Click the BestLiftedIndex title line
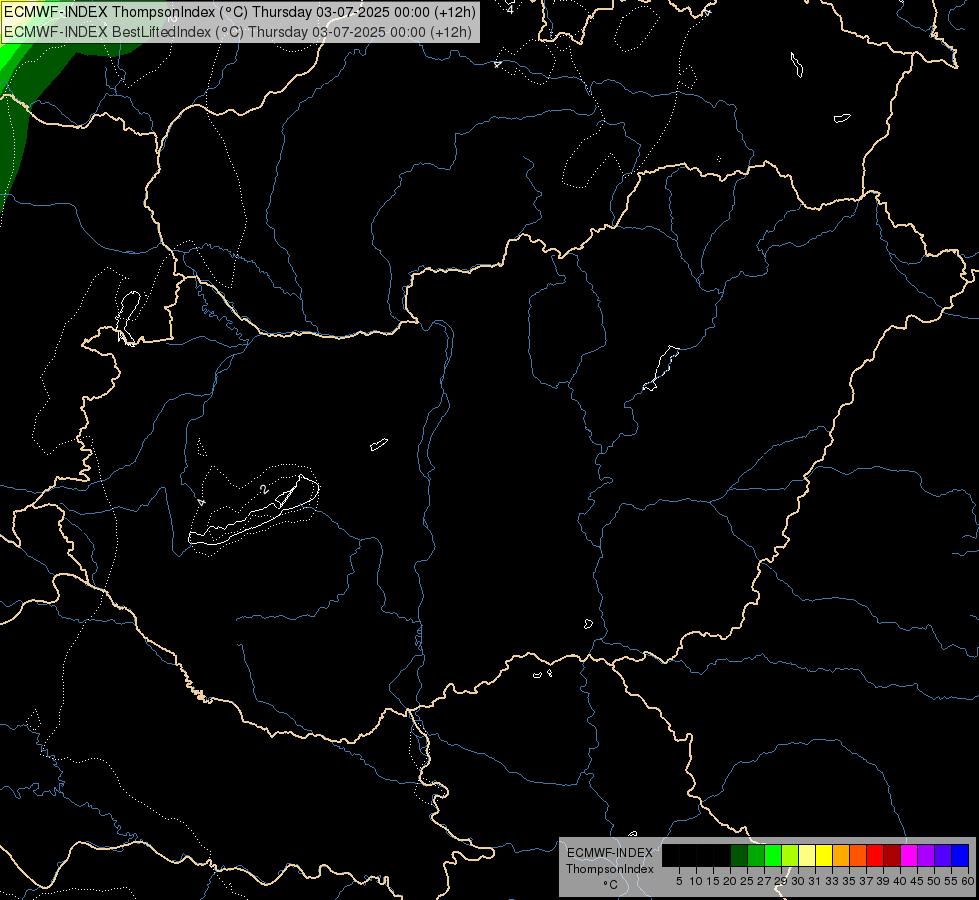 pyautogui.click(x=237, y=31)
